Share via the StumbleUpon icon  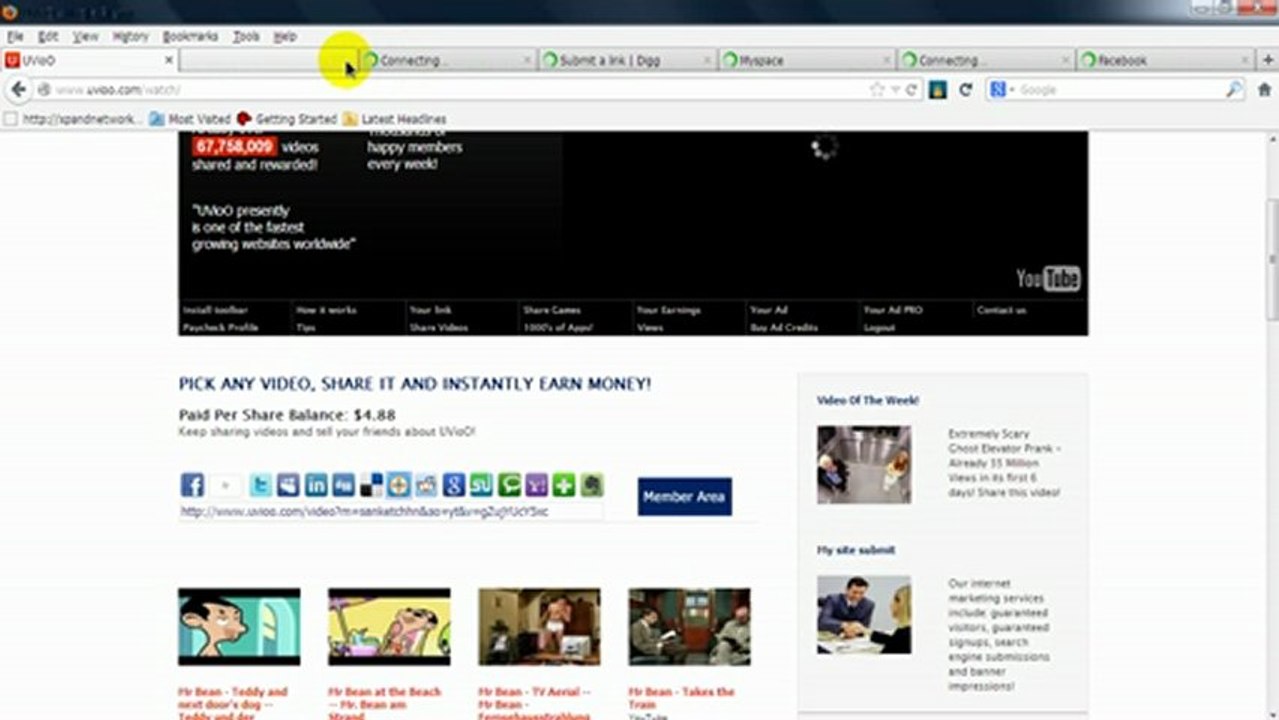tap(481, 485)
